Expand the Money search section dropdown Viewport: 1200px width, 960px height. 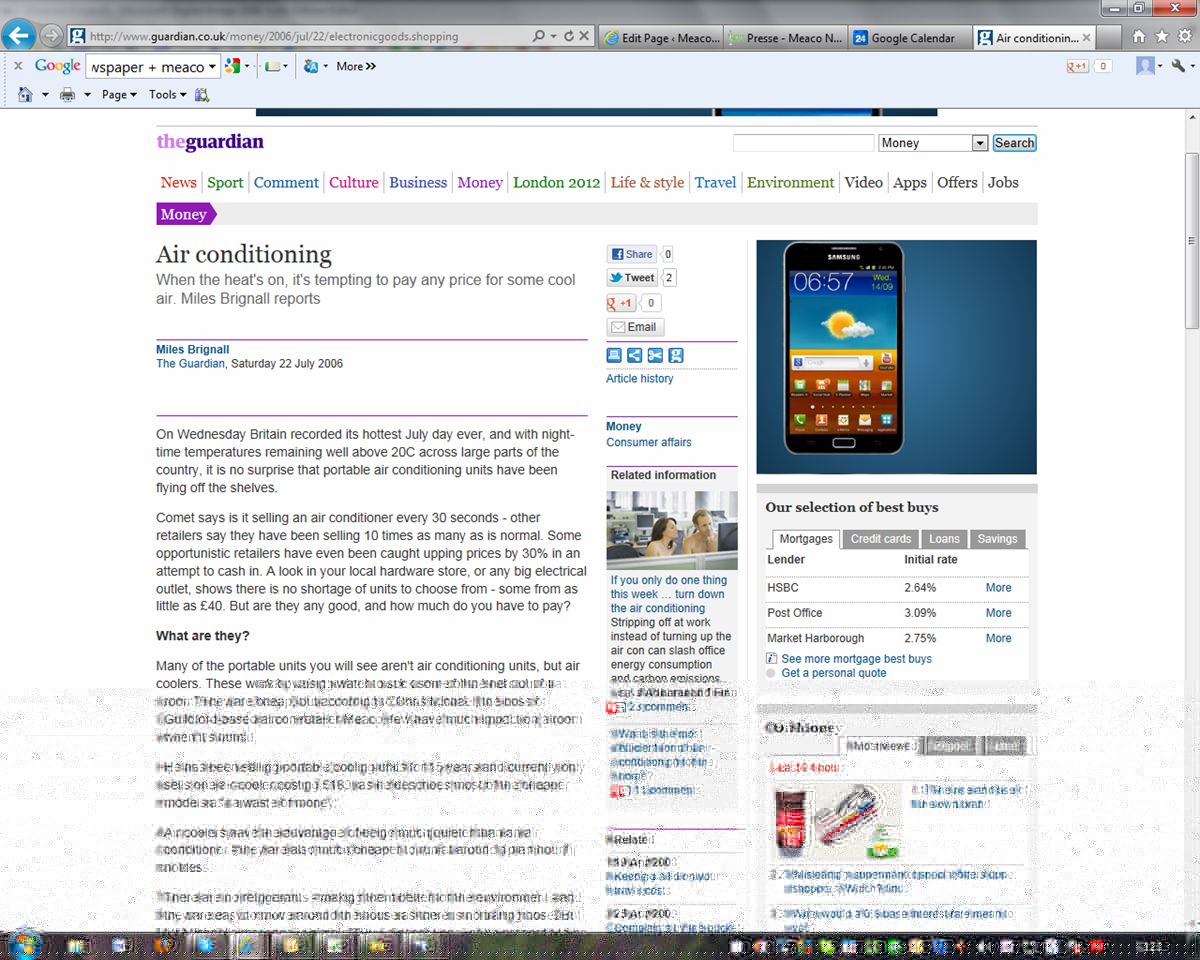point(979,143)
